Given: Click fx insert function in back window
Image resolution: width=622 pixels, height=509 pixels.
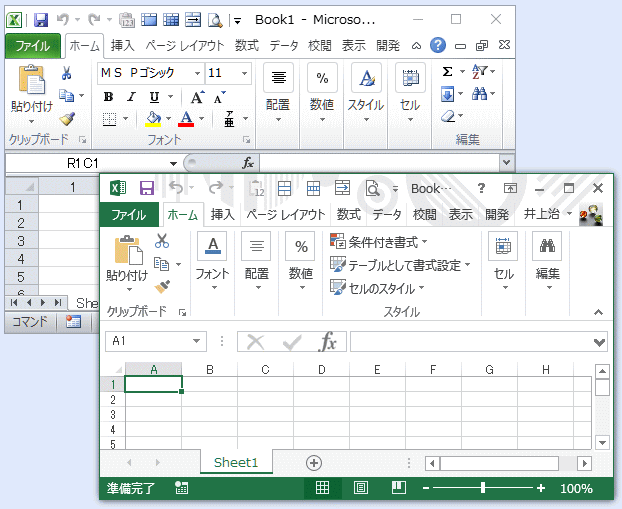Looking at the screenshot, I should click(248, 163).
